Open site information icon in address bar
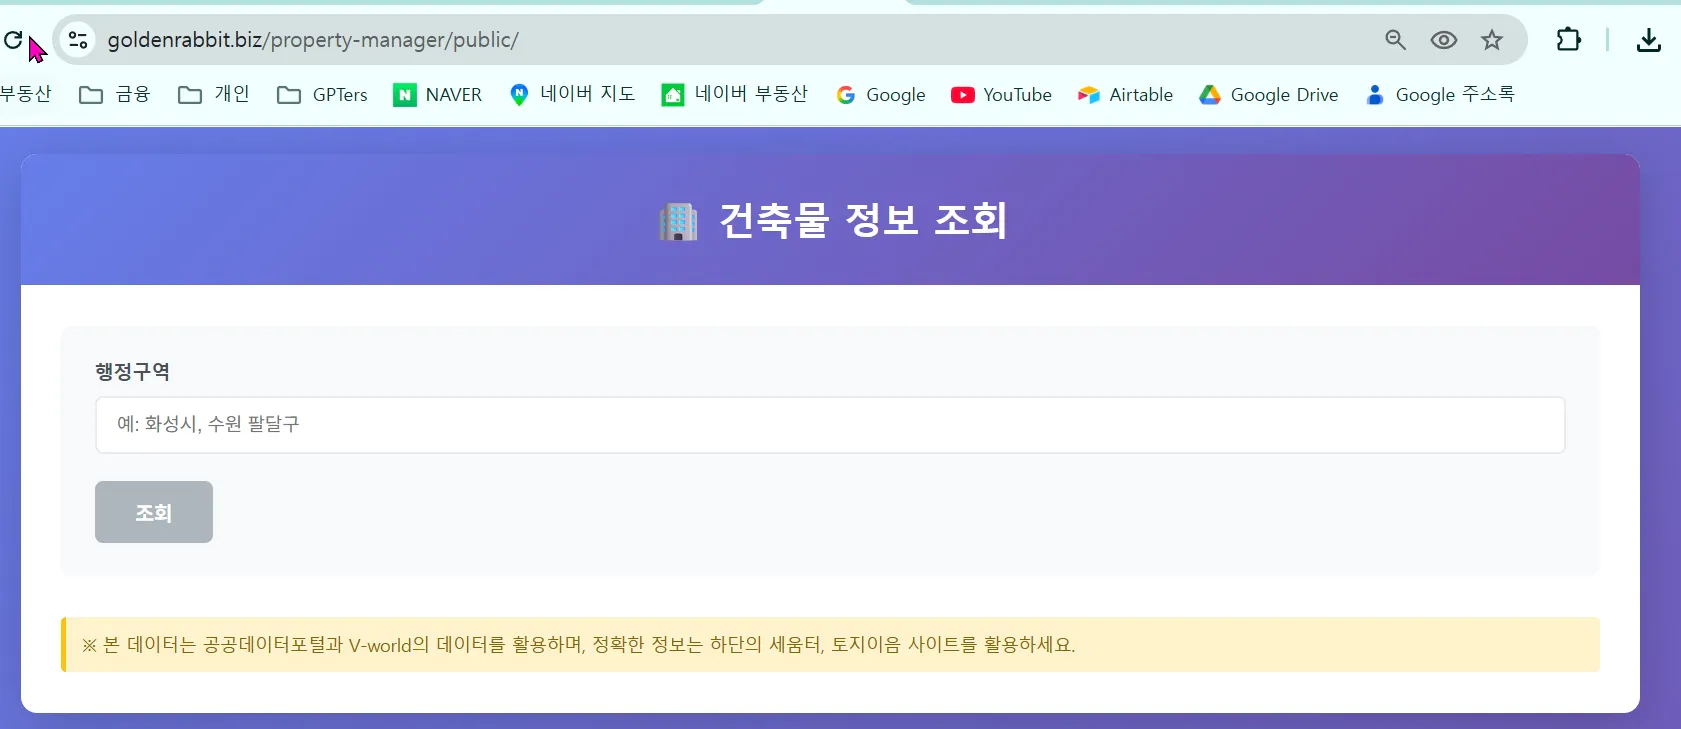1681x729 pixels. 78,40
